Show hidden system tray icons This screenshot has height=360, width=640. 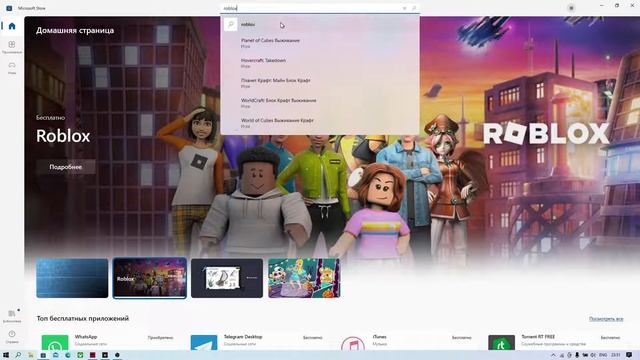[x=553, y=355]
